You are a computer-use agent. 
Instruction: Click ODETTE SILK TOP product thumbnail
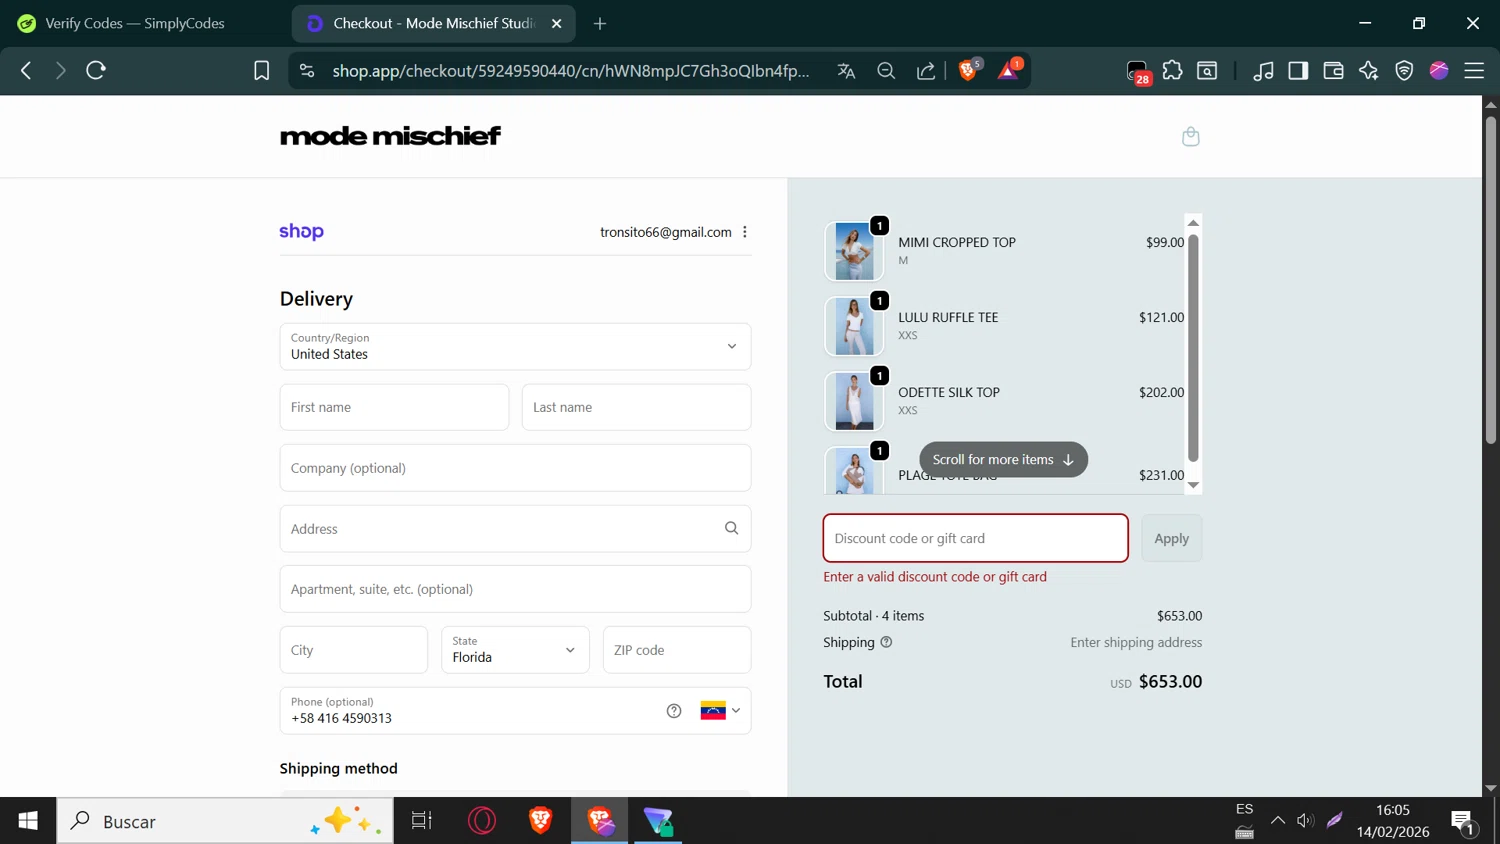pos(854,401)
